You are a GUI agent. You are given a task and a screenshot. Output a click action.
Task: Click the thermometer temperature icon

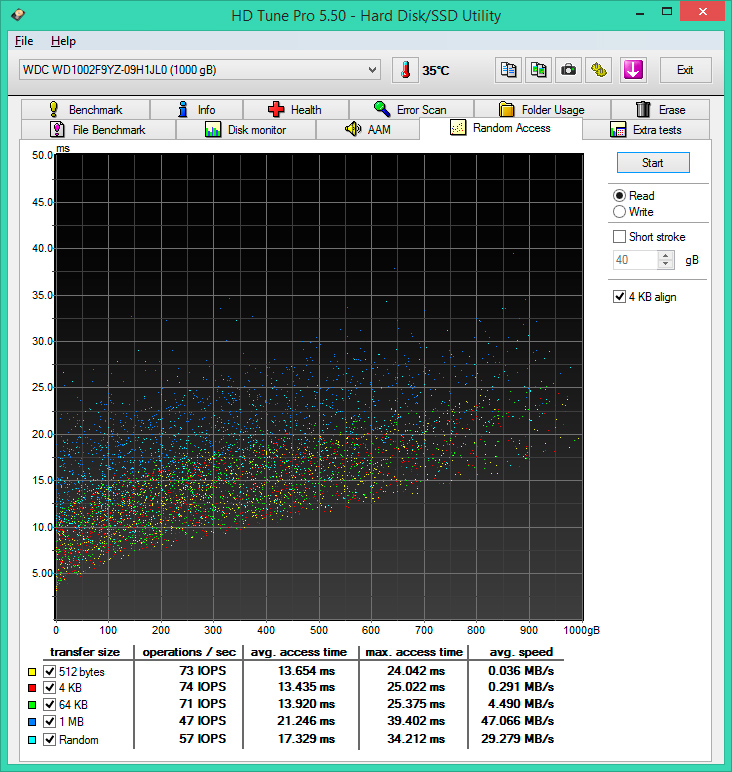(x=405, y=70)
